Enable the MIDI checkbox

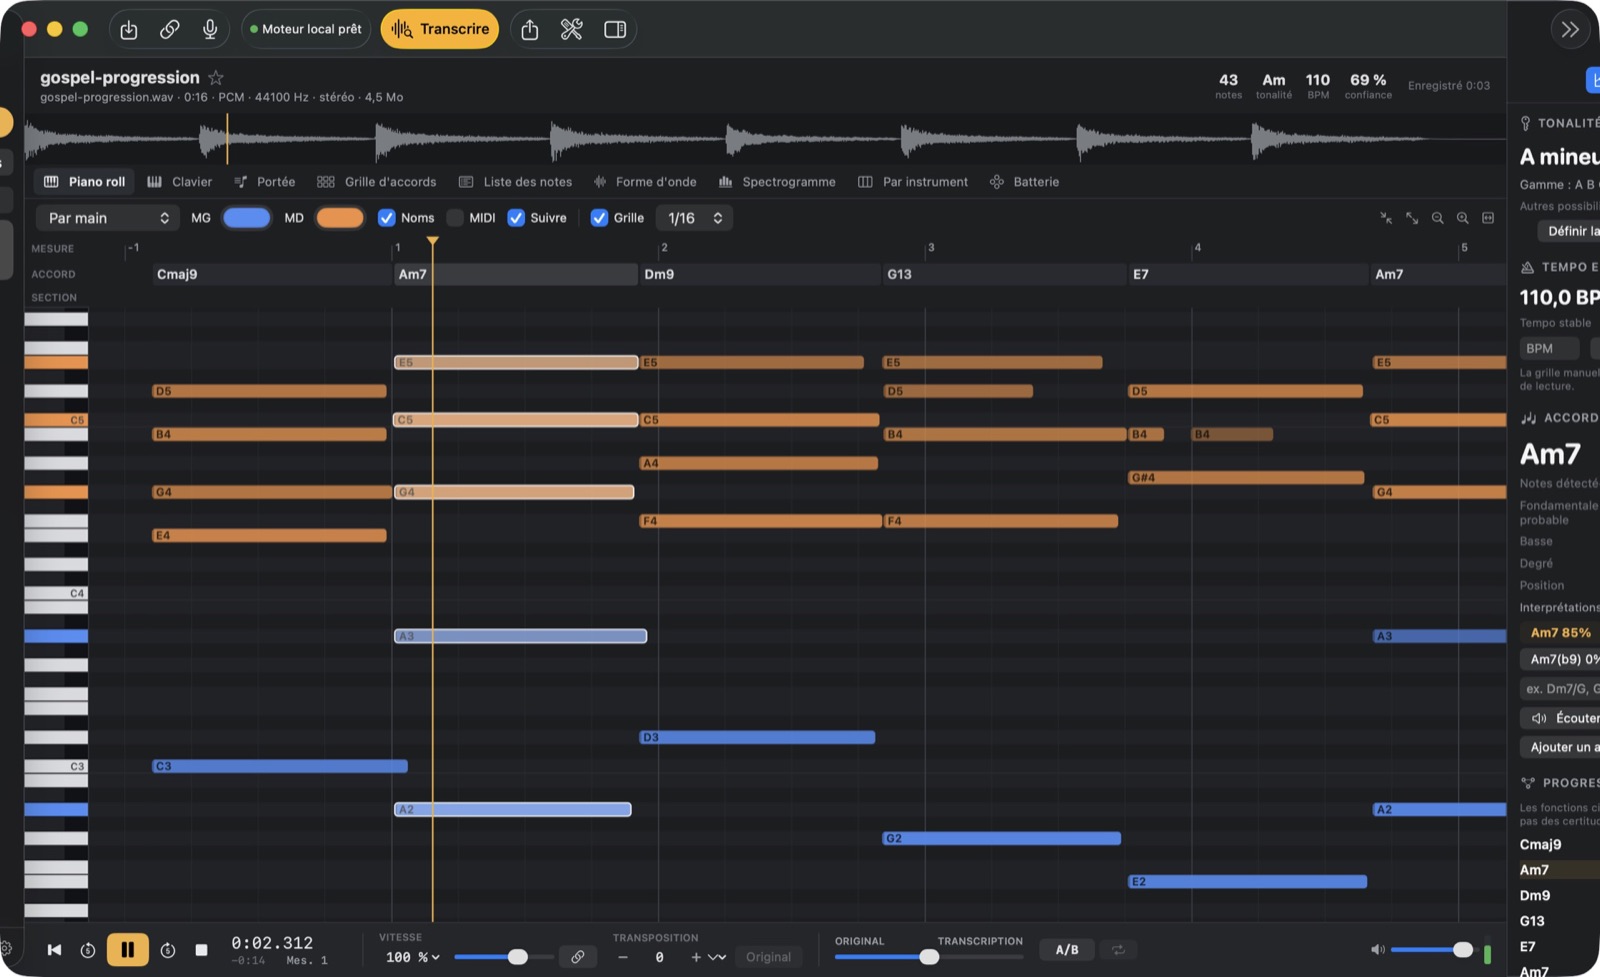[x=455, y=218]
